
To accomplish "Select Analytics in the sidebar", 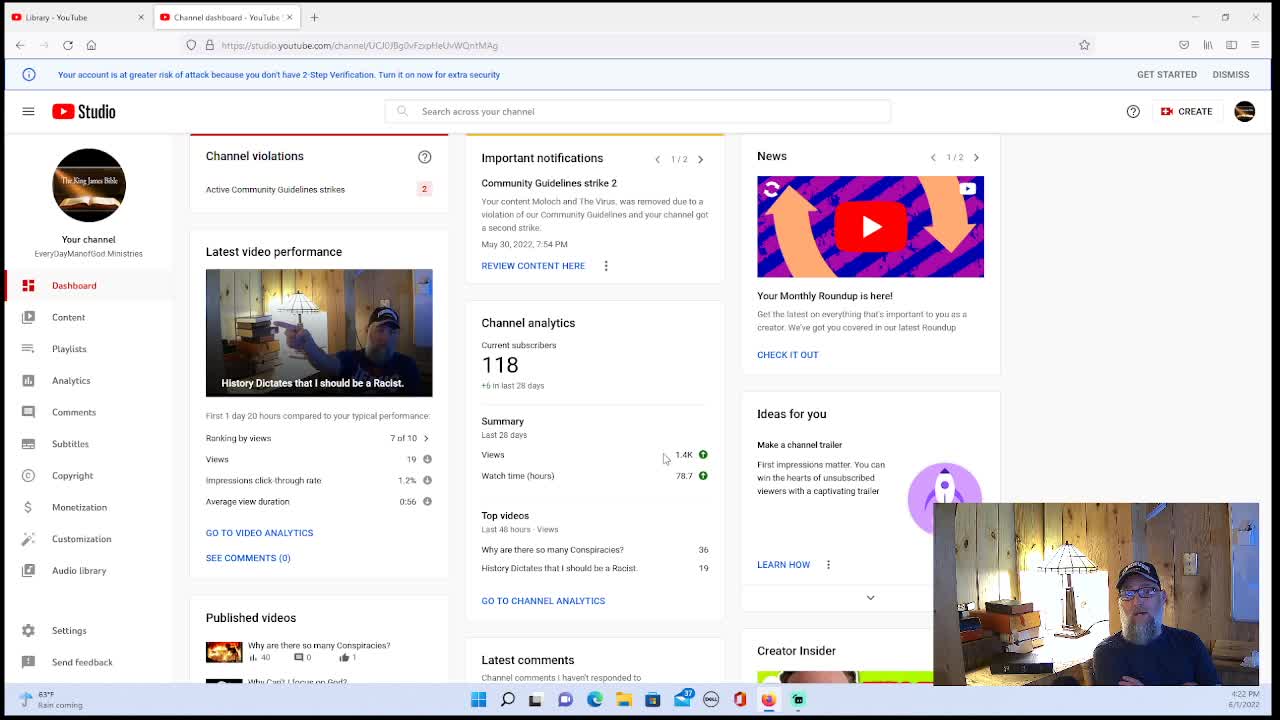I will [71, 380].
